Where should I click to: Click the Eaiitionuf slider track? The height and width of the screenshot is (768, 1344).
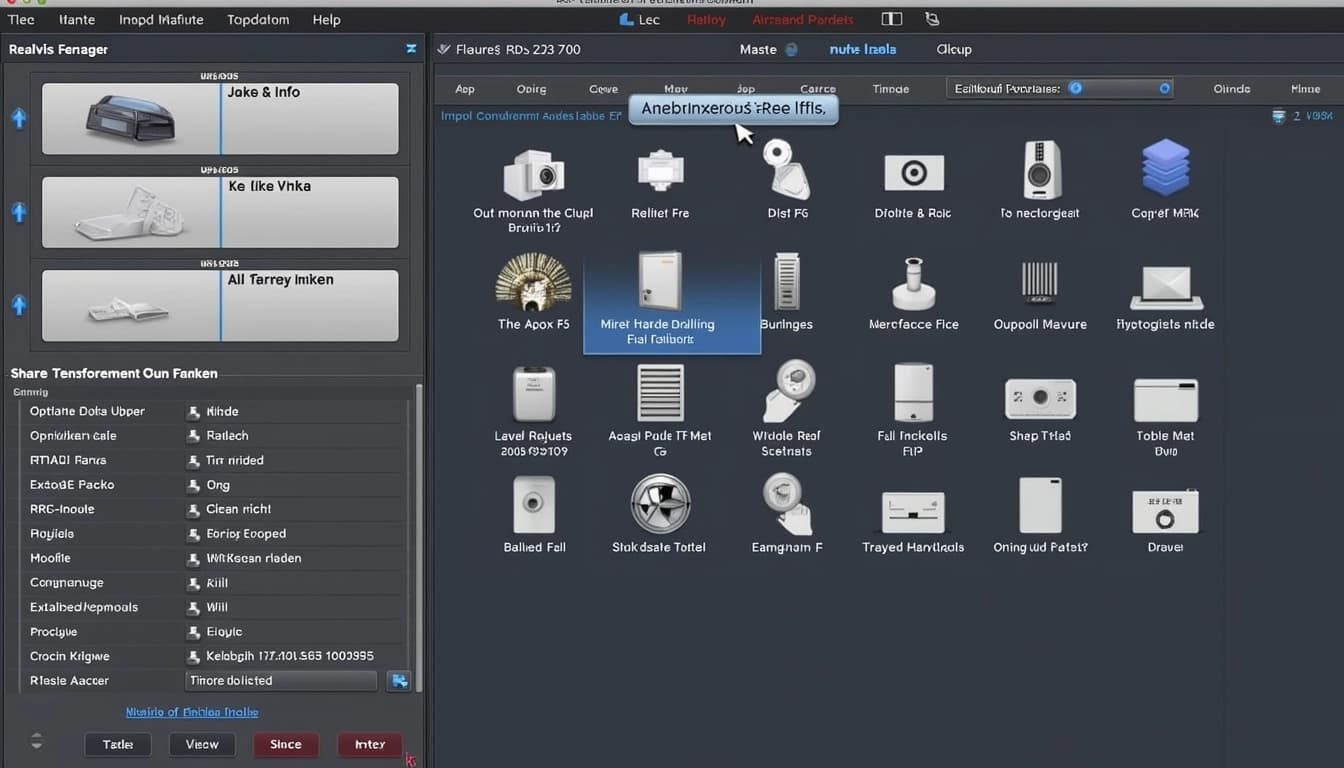[1120, 88]
